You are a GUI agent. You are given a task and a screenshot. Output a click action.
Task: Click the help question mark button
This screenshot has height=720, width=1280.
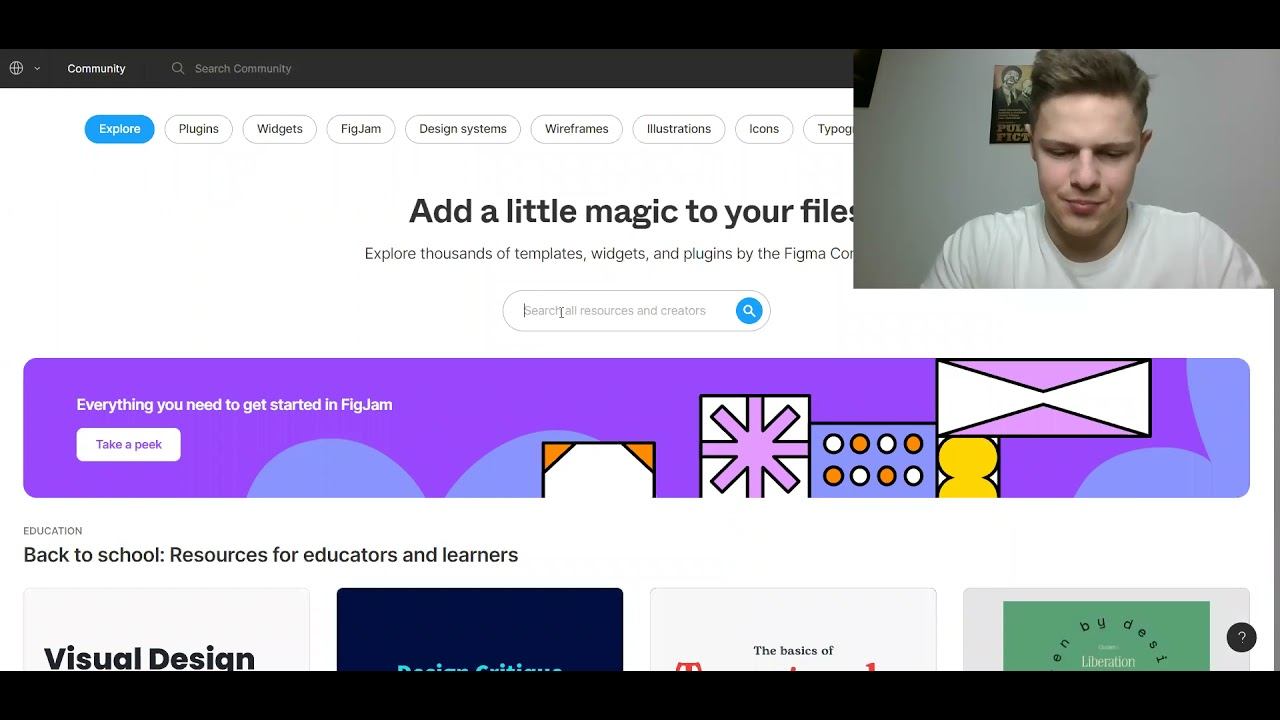point(1242,638)
